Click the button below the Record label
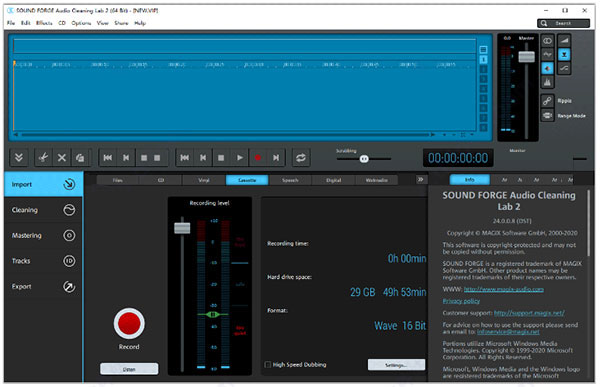The width and height of the screenshot is (600, 387). click(x=129, y=369)
